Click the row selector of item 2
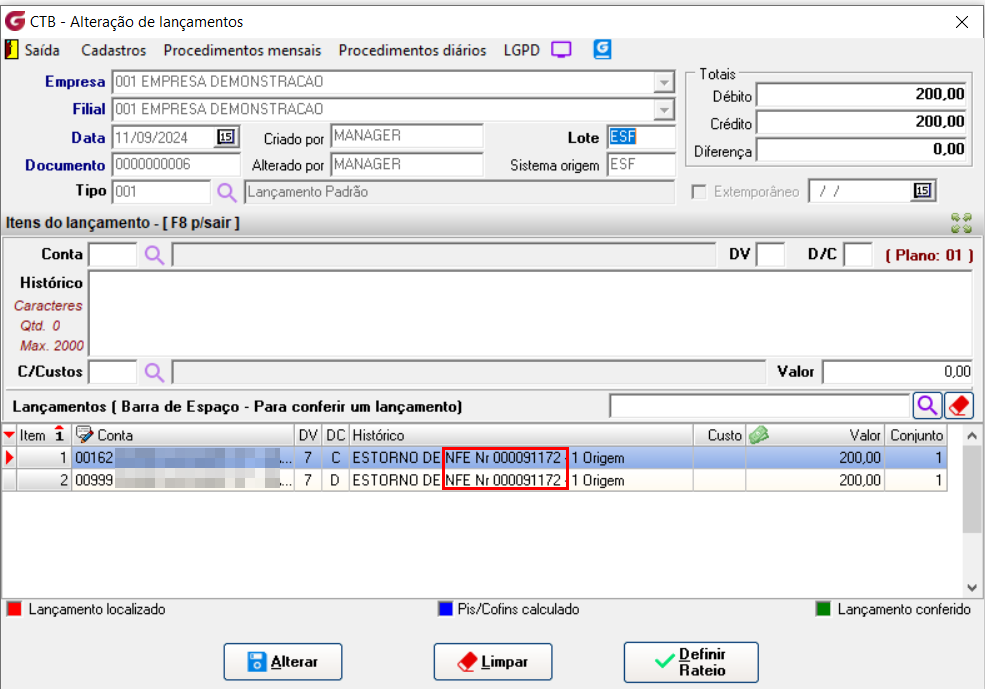 point(9,480)
